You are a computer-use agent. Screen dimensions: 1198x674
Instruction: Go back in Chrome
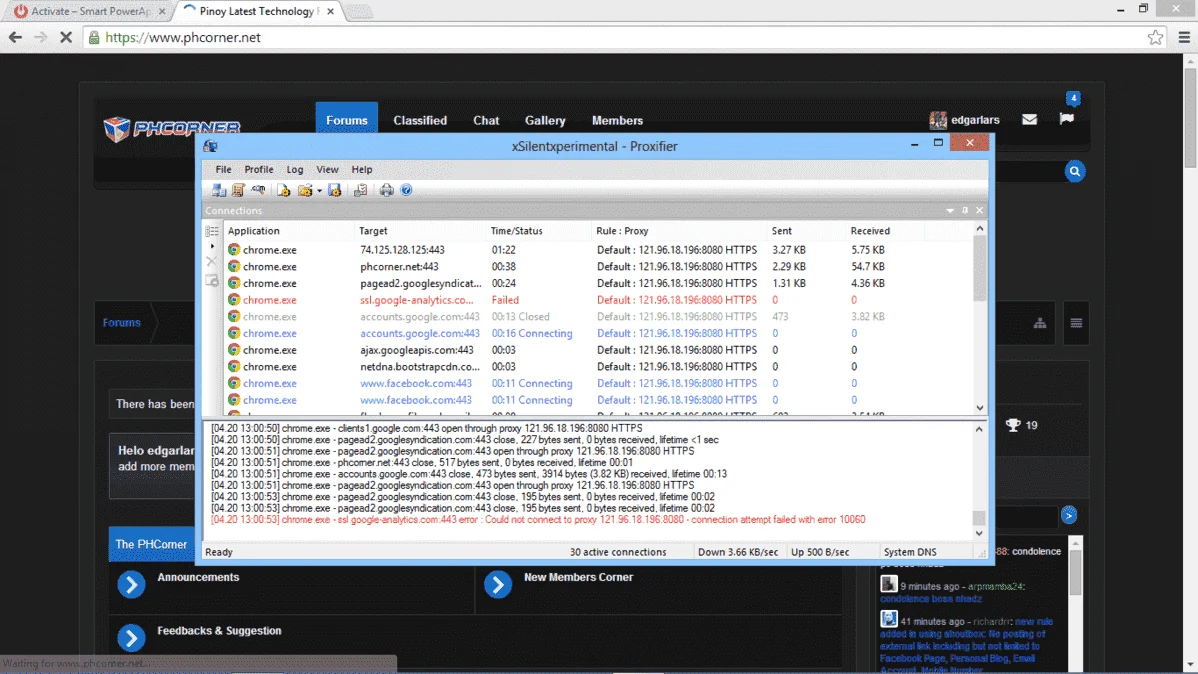(15, 37)
